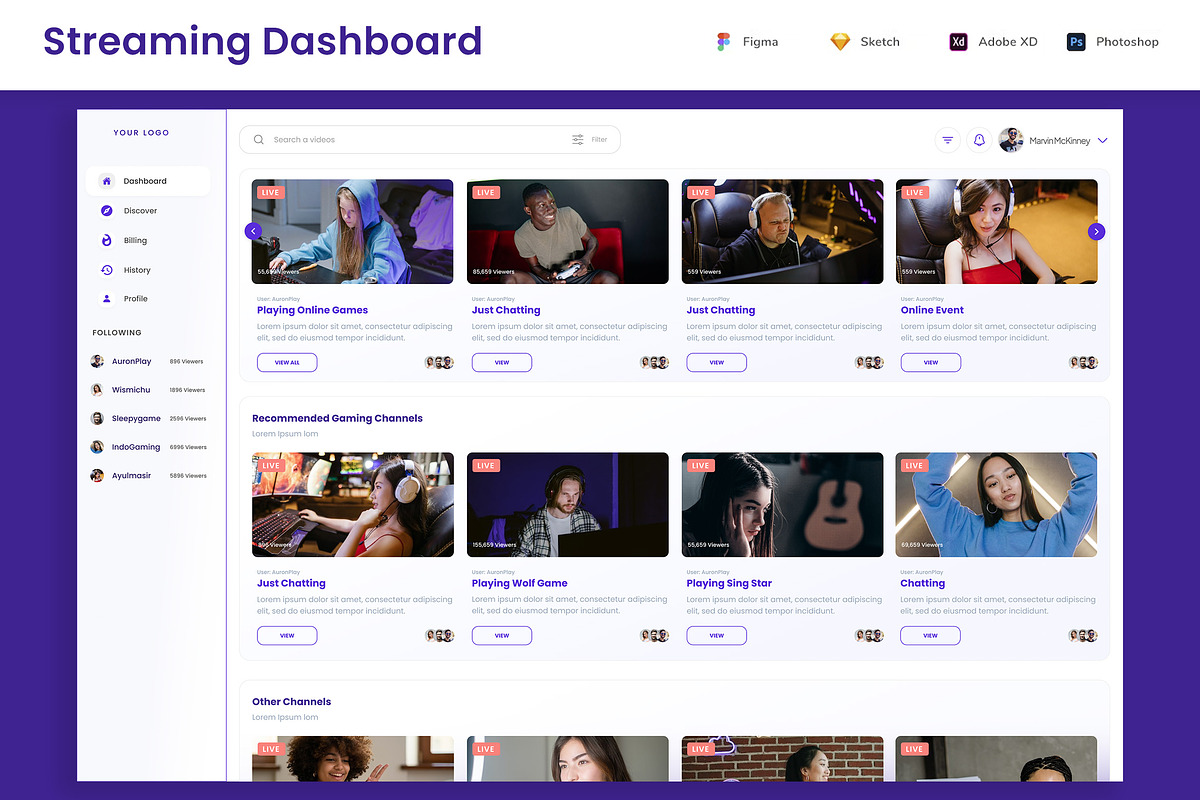Image resolution: width=1200 pixels, height=800 pixels.
Task: Click Playing Sing Star title
Action: 729,583
